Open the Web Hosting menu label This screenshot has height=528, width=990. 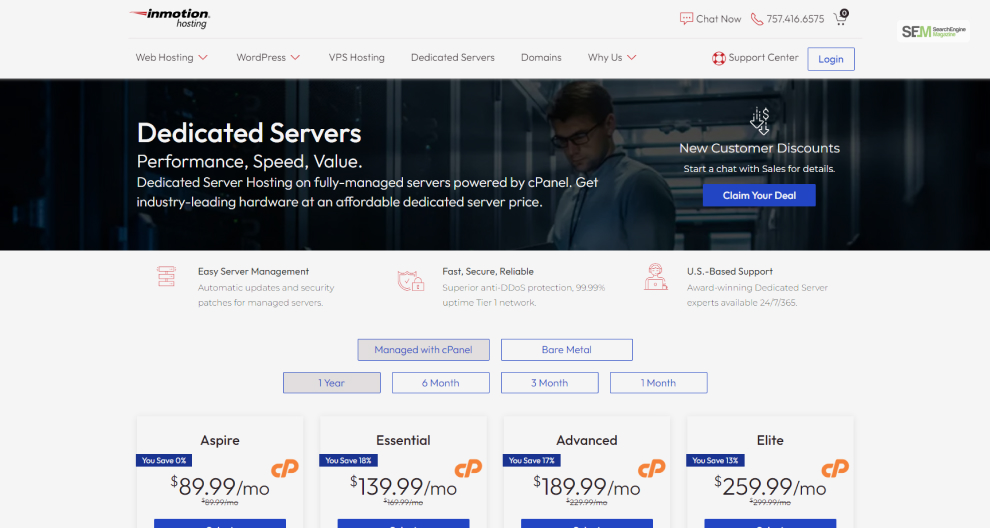tap(164, 57)
